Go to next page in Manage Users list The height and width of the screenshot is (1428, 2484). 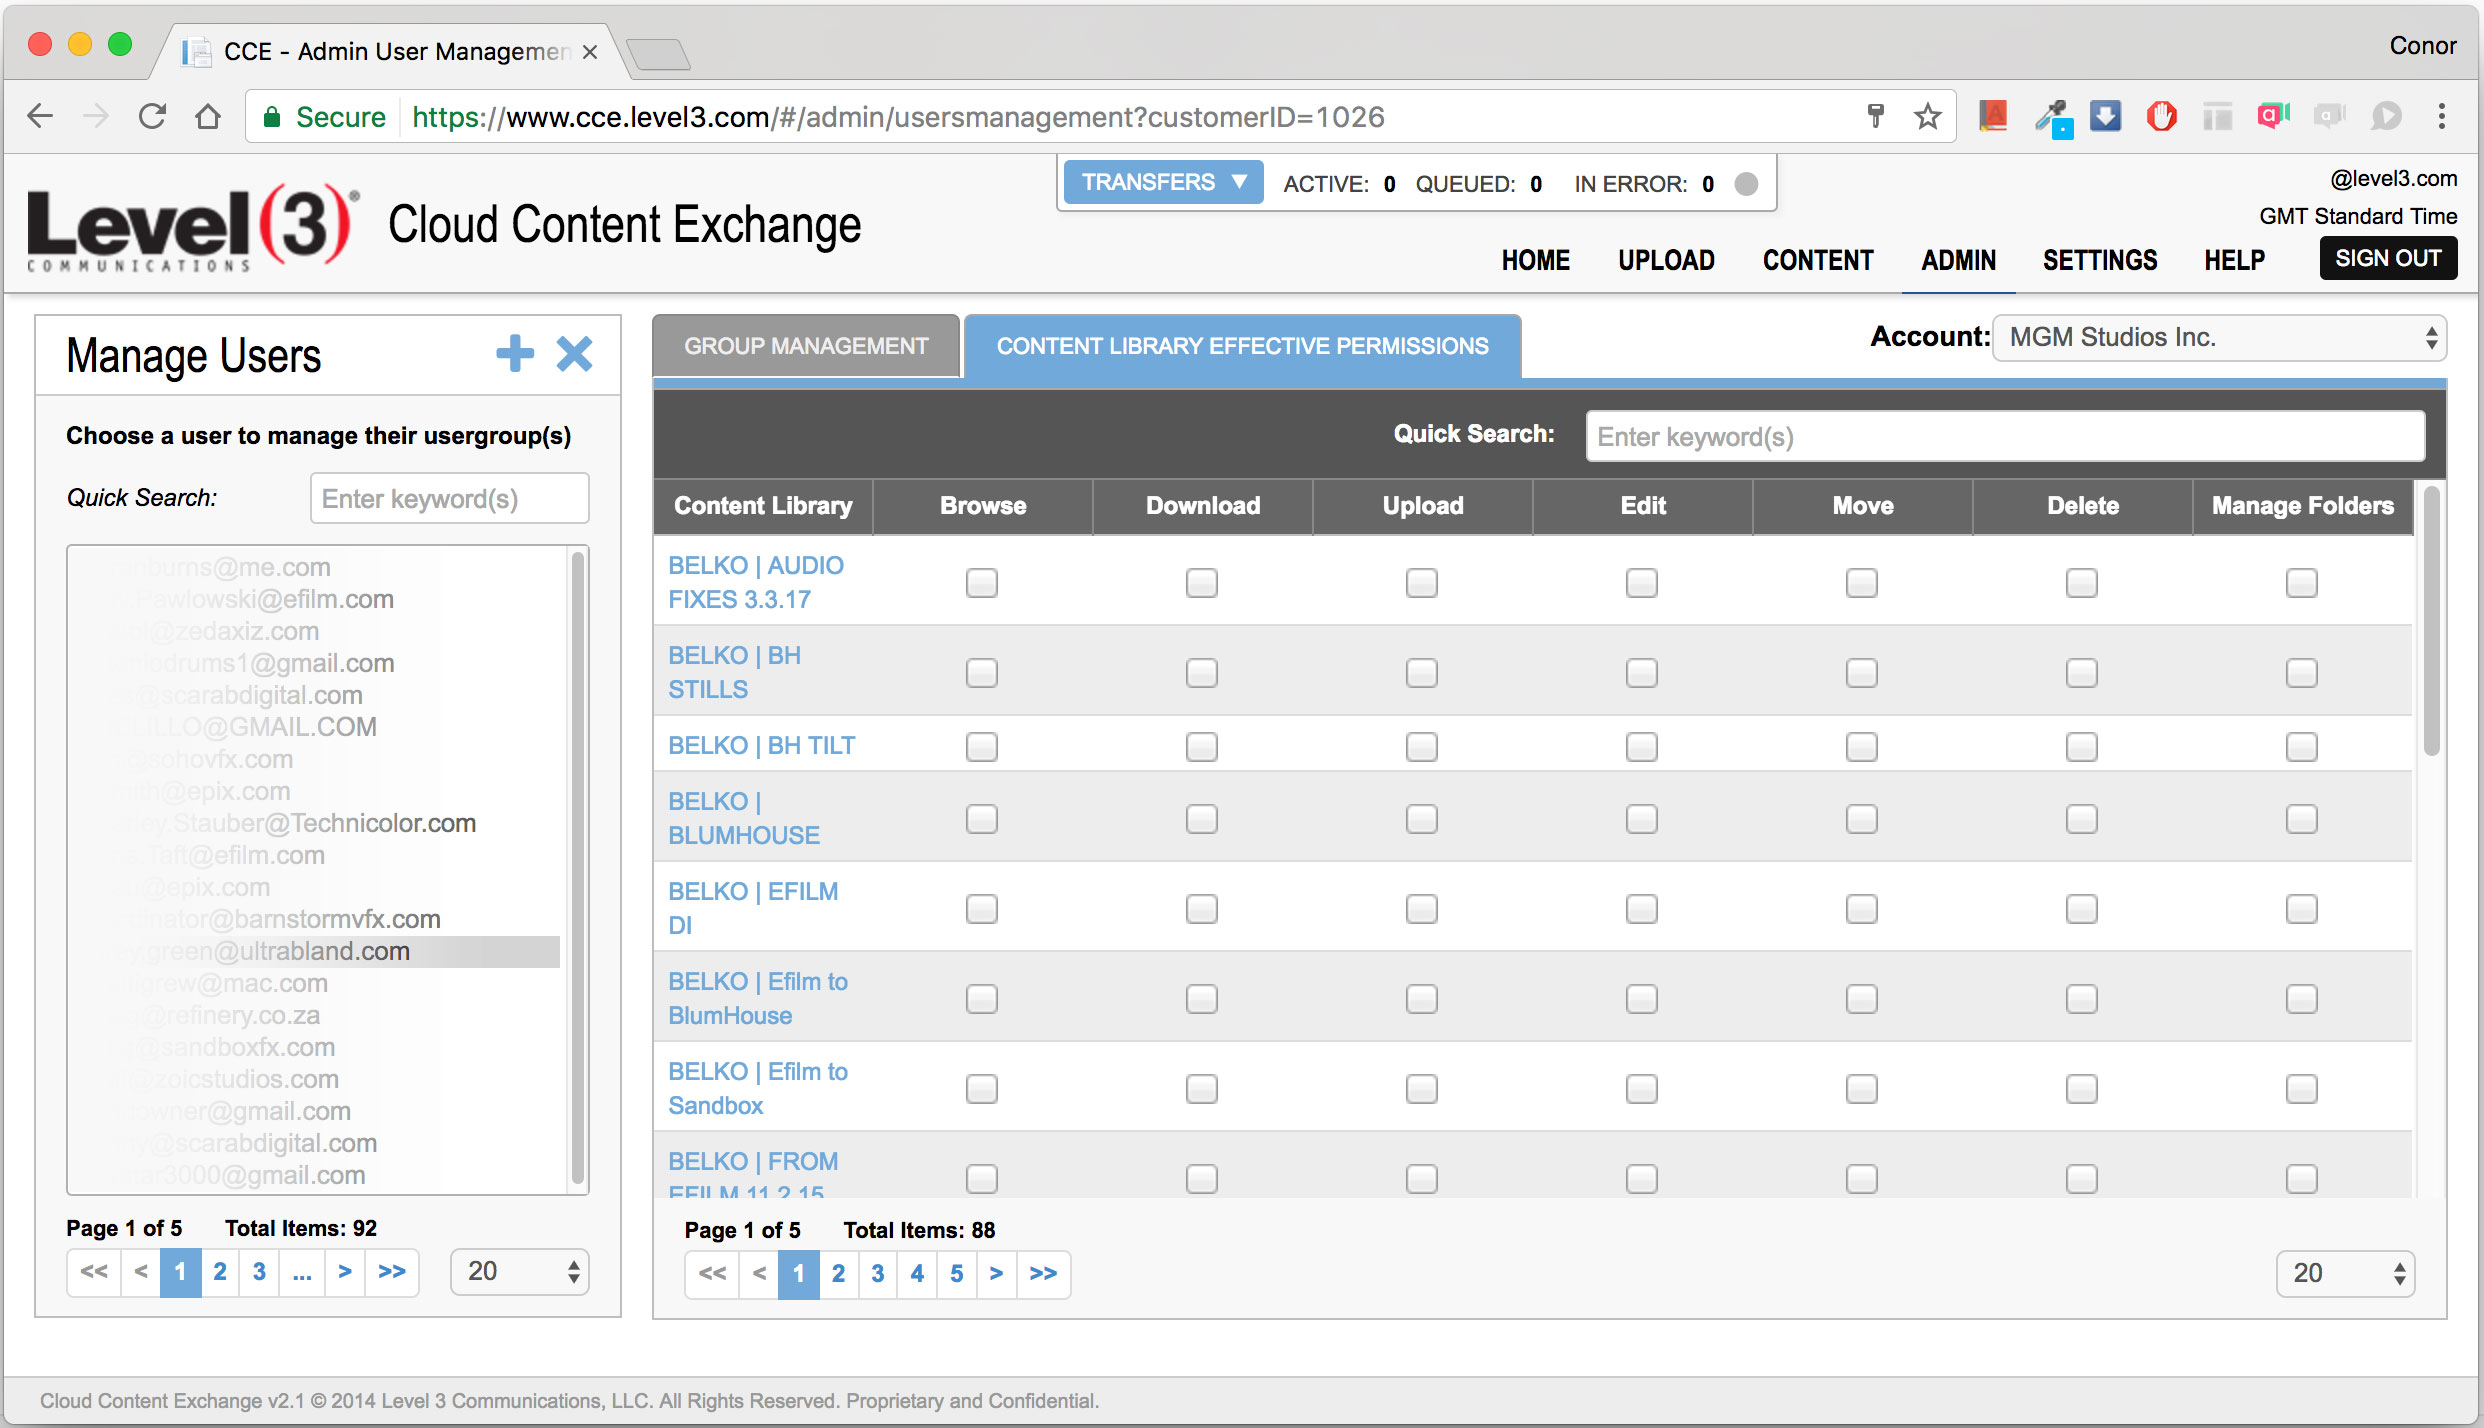[x=345, y=1272]
